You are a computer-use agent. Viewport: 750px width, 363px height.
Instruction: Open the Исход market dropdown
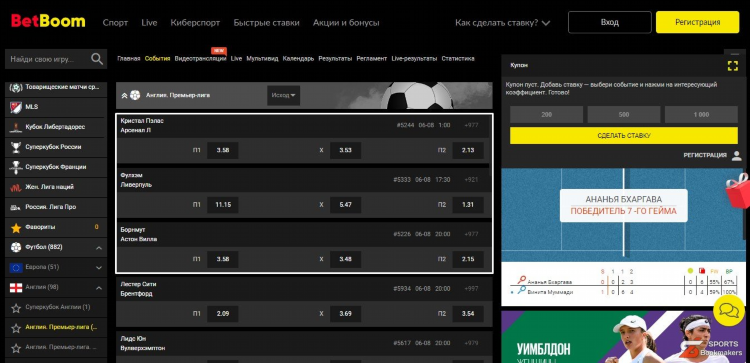pyautogui.click(x=283, y=95)
